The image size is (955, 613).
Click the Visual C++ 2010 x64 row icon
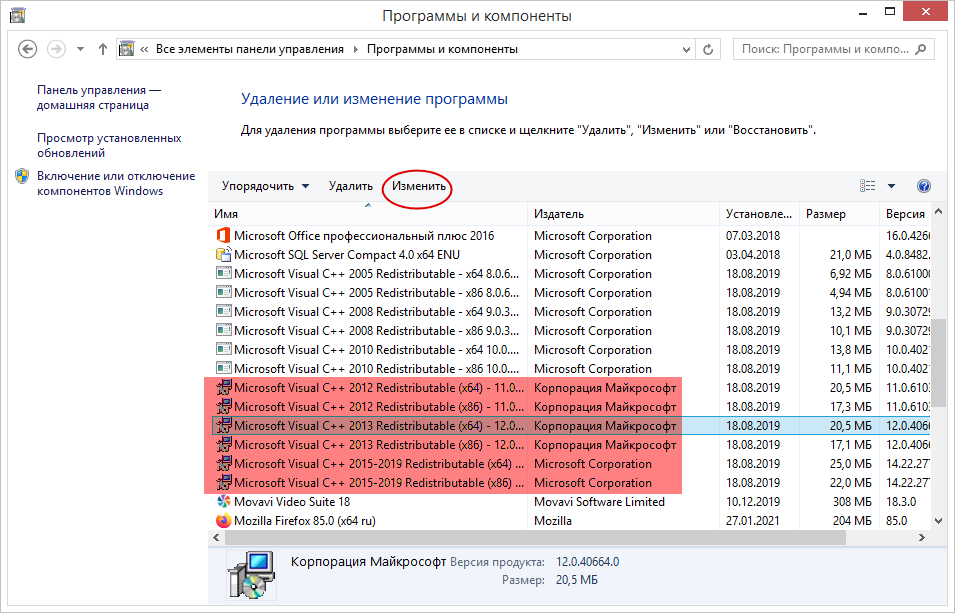pos(224,349)
